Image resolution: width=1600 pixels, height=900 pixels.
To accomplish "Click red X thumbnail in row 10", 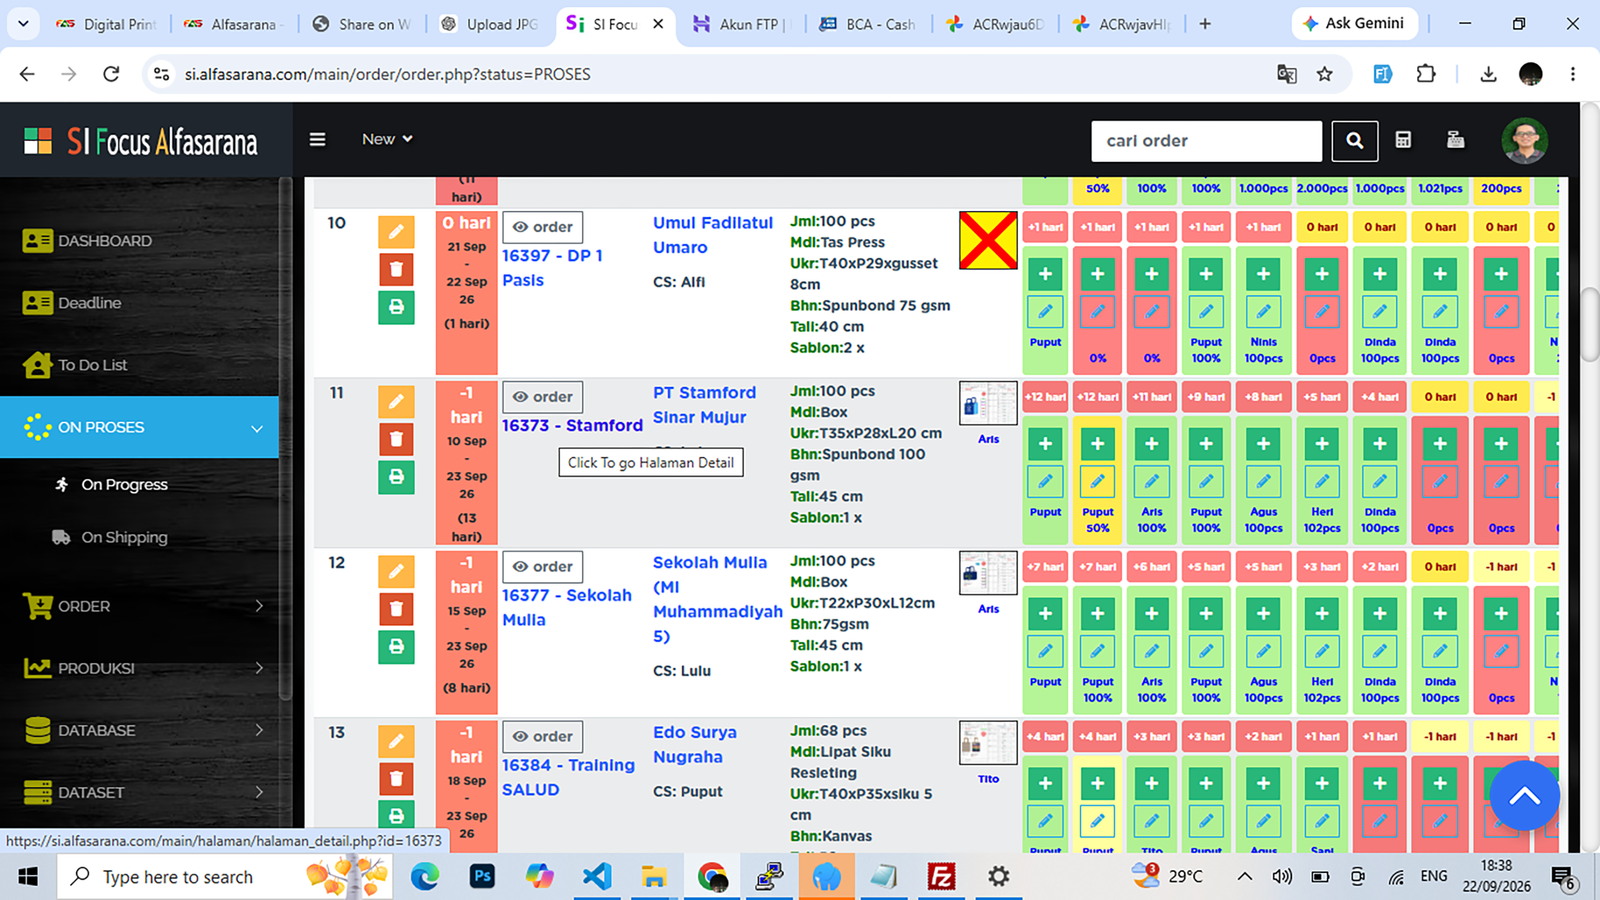I will pos(988,240).
